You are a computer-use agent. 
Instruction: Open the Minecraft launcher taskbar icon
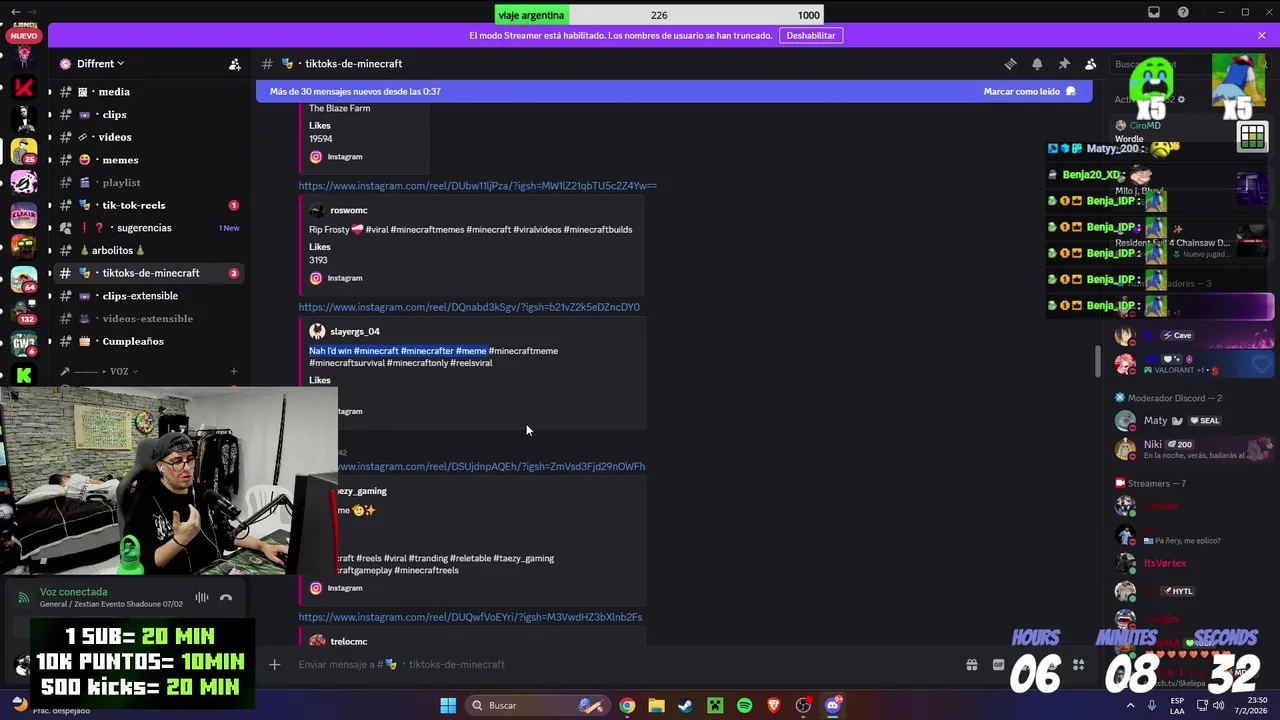point(715,705)
